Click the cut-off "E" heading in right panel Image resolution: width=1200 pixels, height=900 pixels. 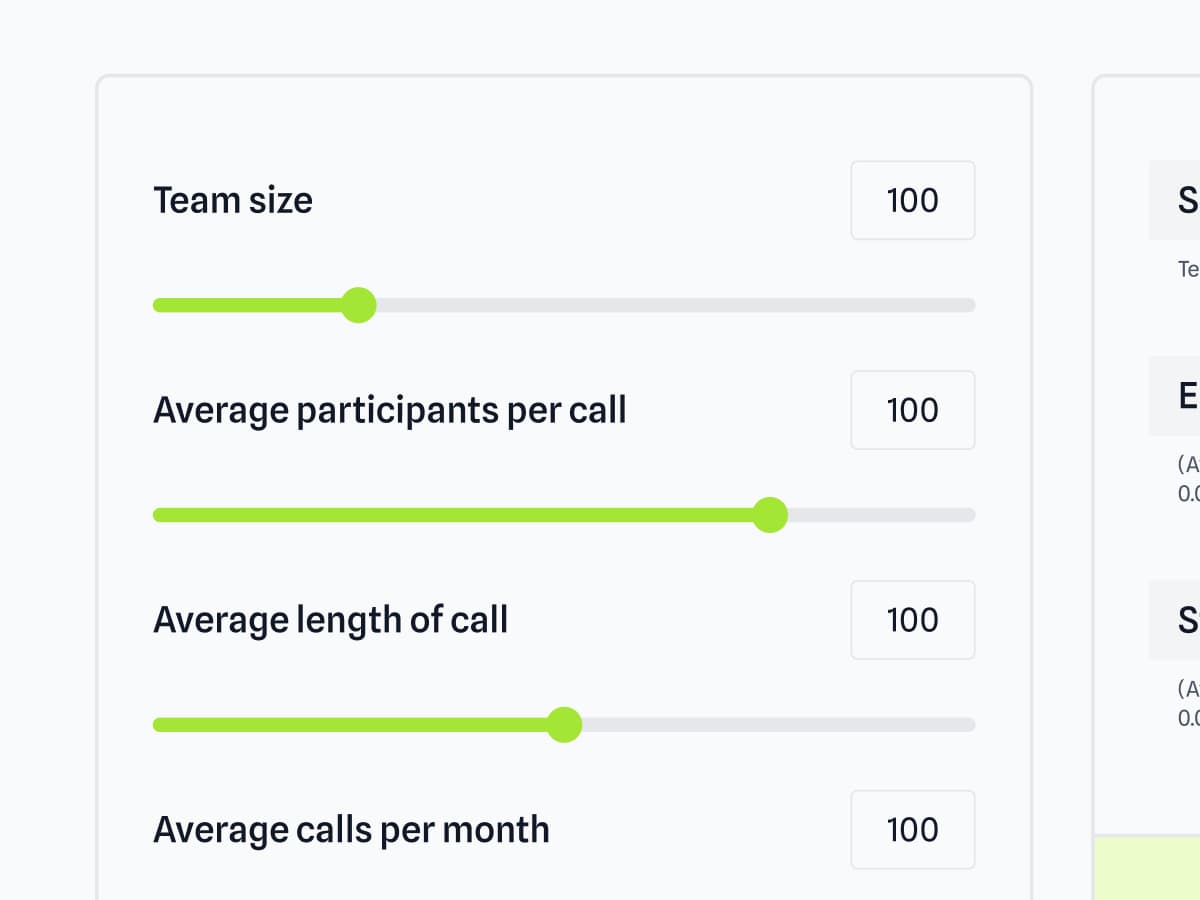pos(1188,396)
